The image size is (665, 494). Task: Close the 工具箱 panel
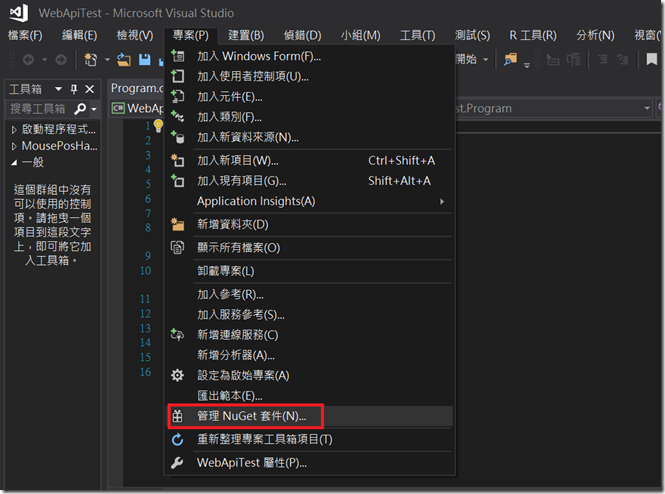tap(89, 89)
